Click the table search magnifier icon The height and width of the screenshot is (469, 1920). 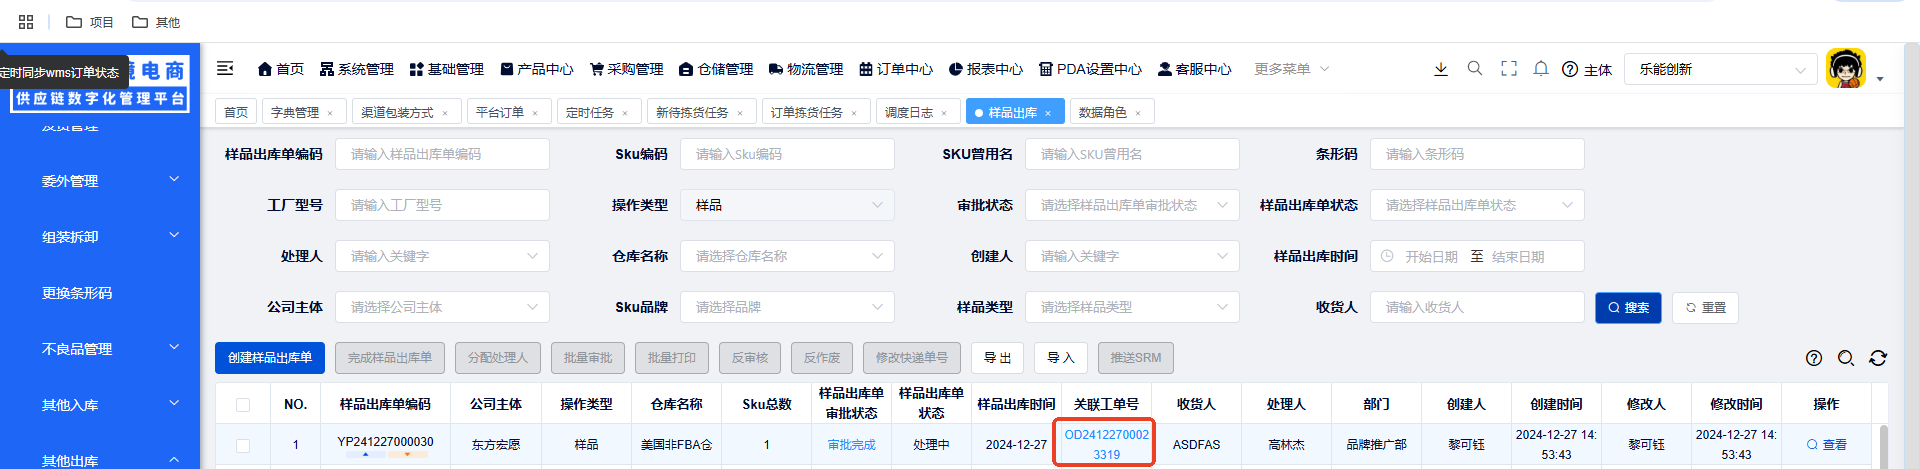(1846, 358)
